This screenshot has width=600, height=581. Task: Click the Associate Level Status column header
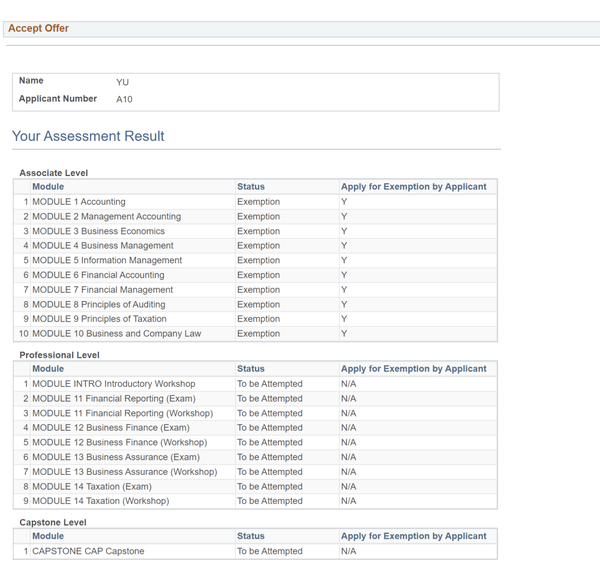tap(251, 187)
